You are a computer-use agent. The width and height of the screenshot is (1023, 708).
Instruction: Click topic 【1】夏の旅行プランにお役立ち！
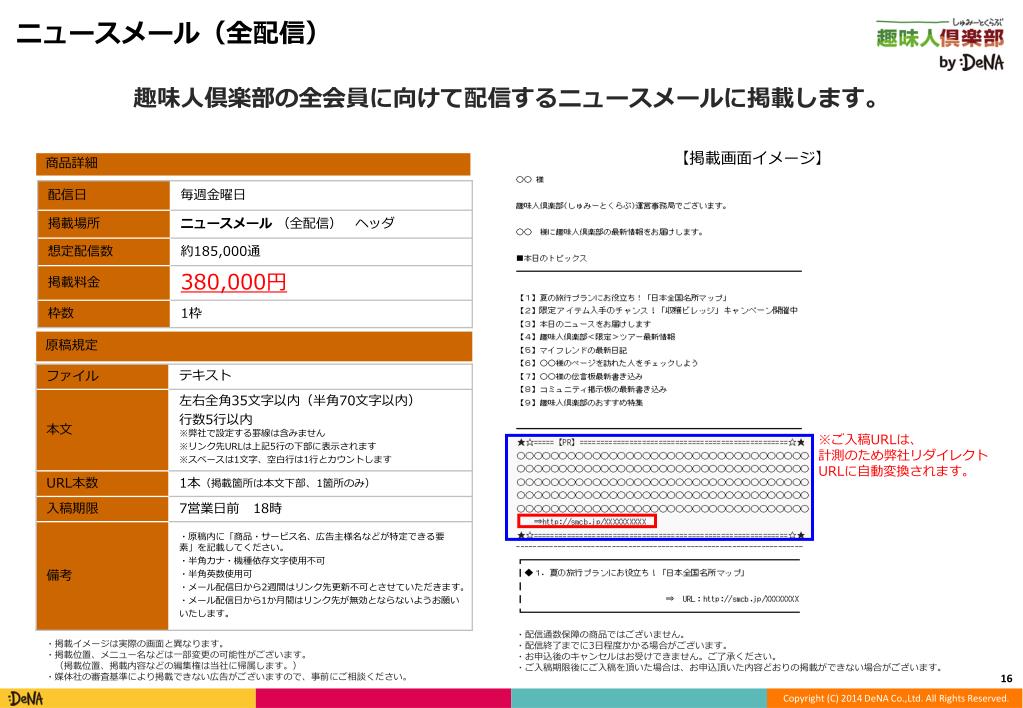tap(623, 298)
